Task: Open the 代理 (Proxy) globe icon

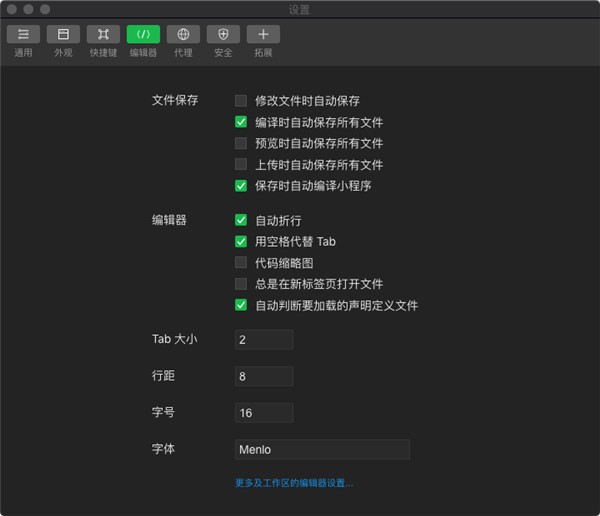Action: (183, 34)
